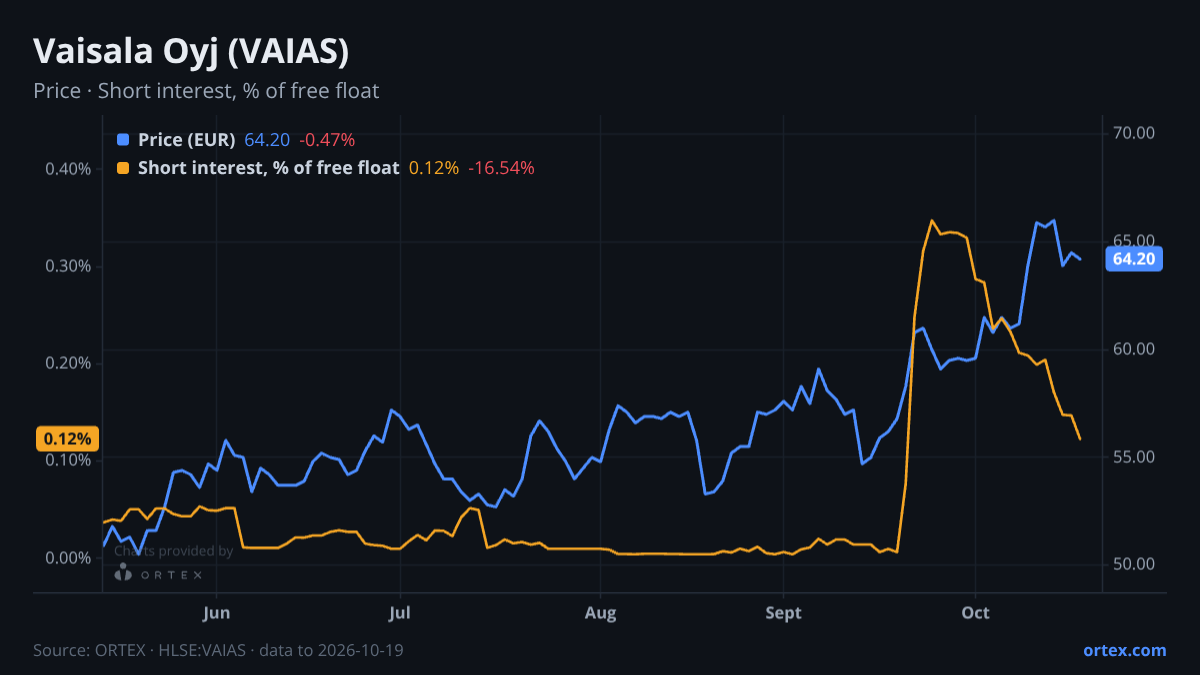Click the 0.30% left axis label
This screenshot has width=1200, height=675.
(68, 266)
